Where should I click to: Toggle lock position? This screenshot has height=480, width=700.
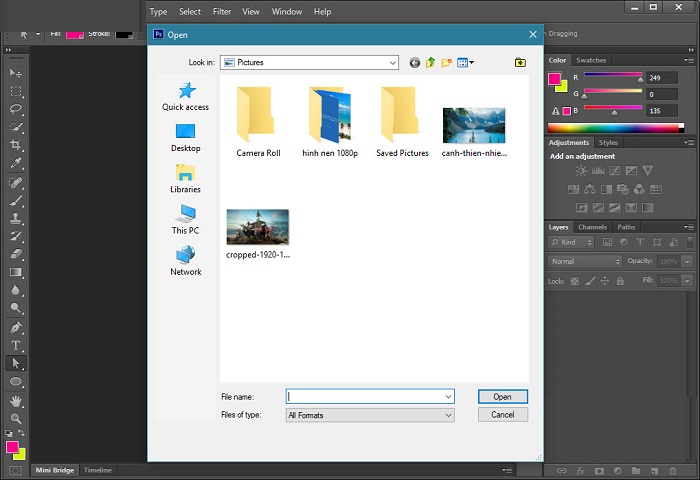point(605,281)
